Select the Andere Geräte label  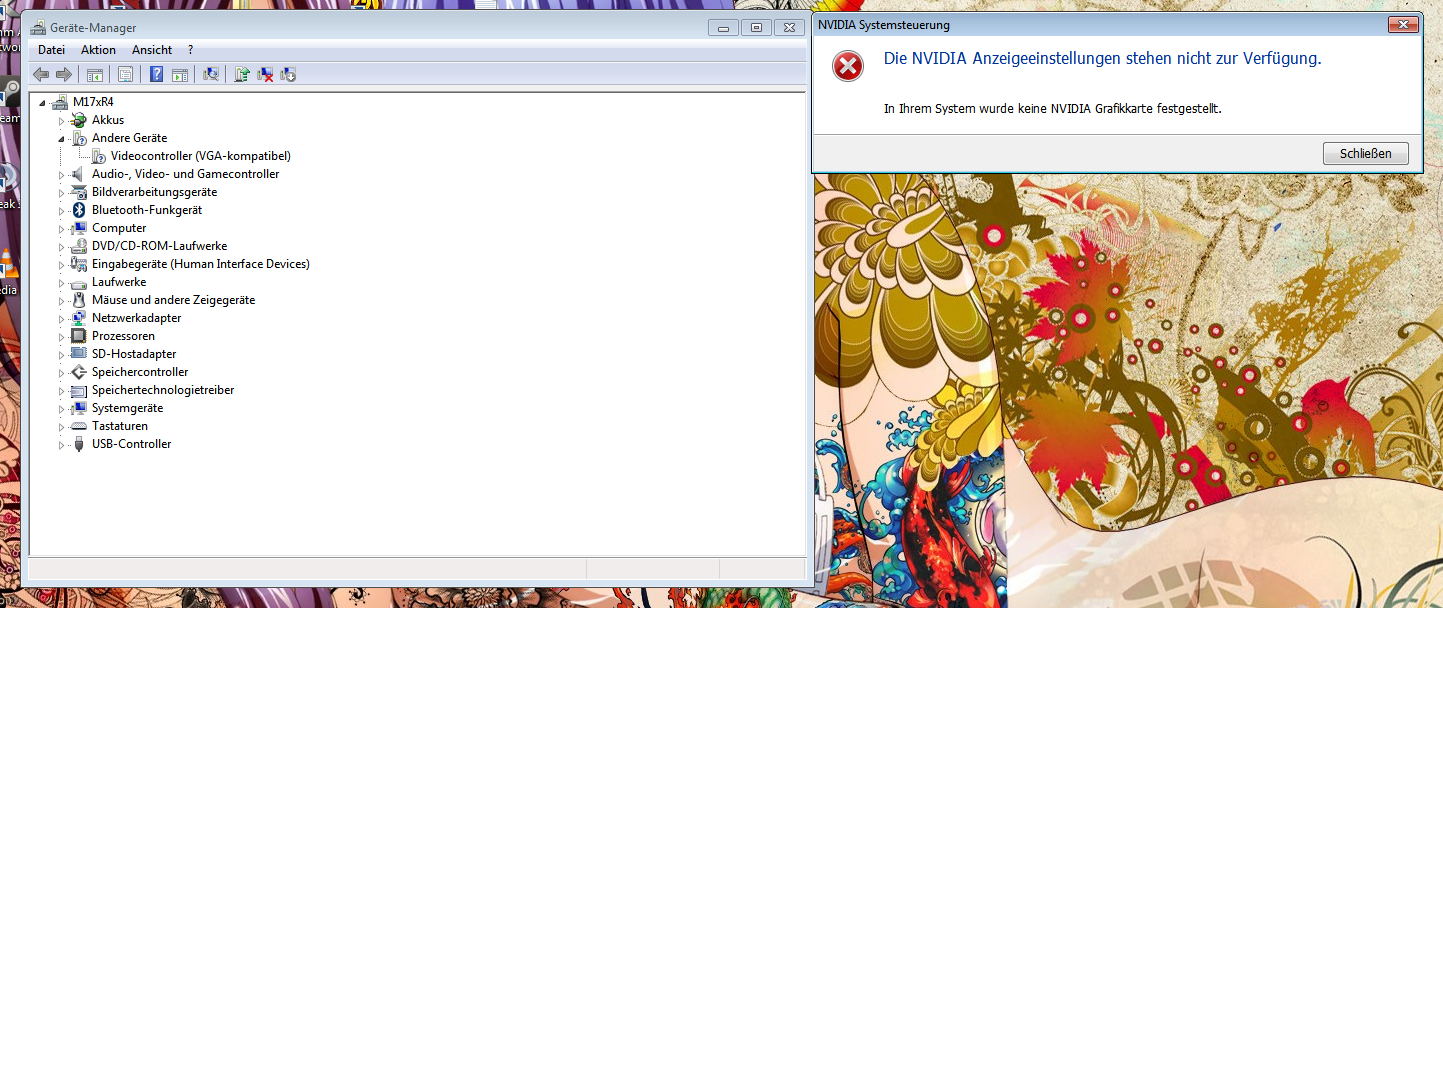129,138
